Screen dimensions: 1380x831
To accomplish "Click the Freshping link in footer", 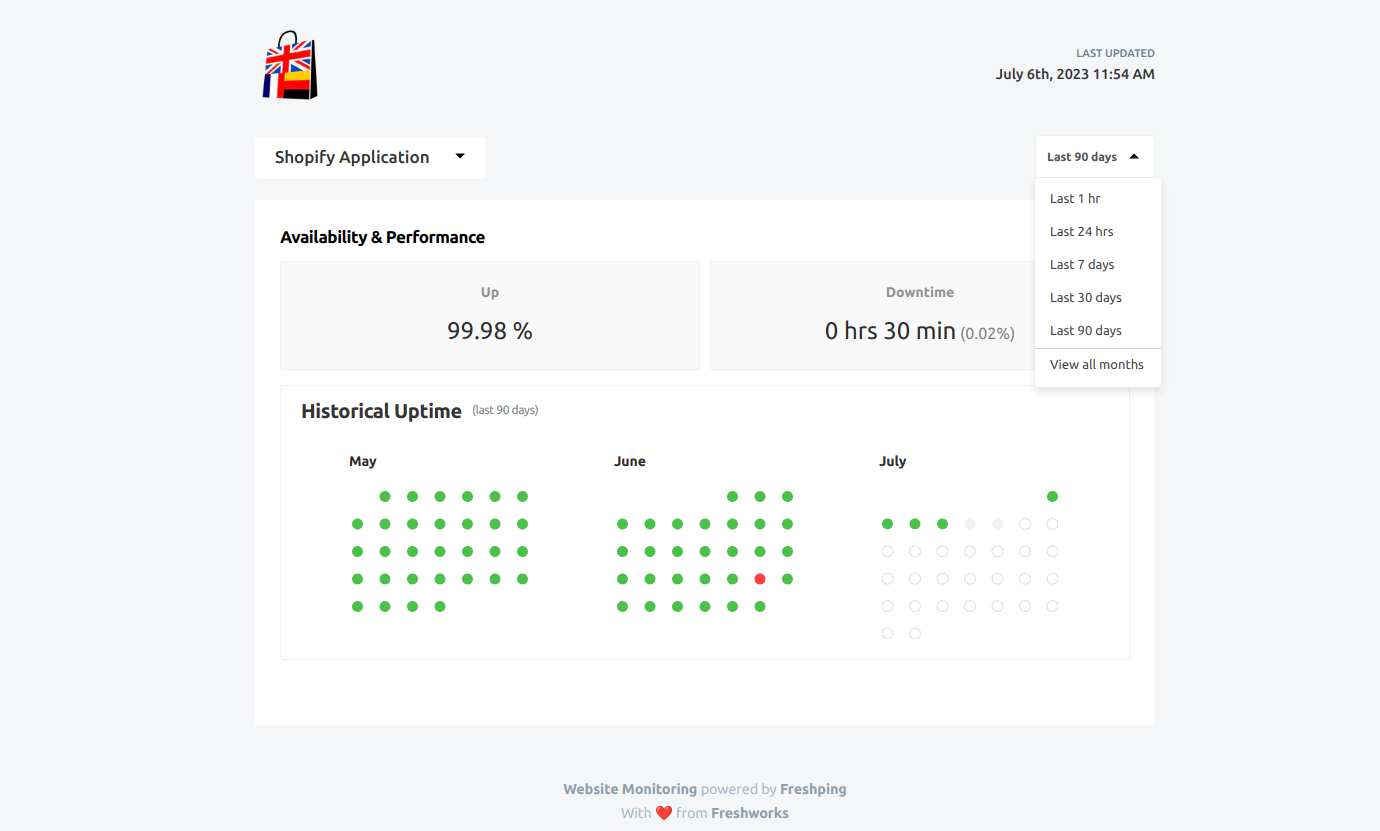I will pyautogui.click(x=813, y=789).
